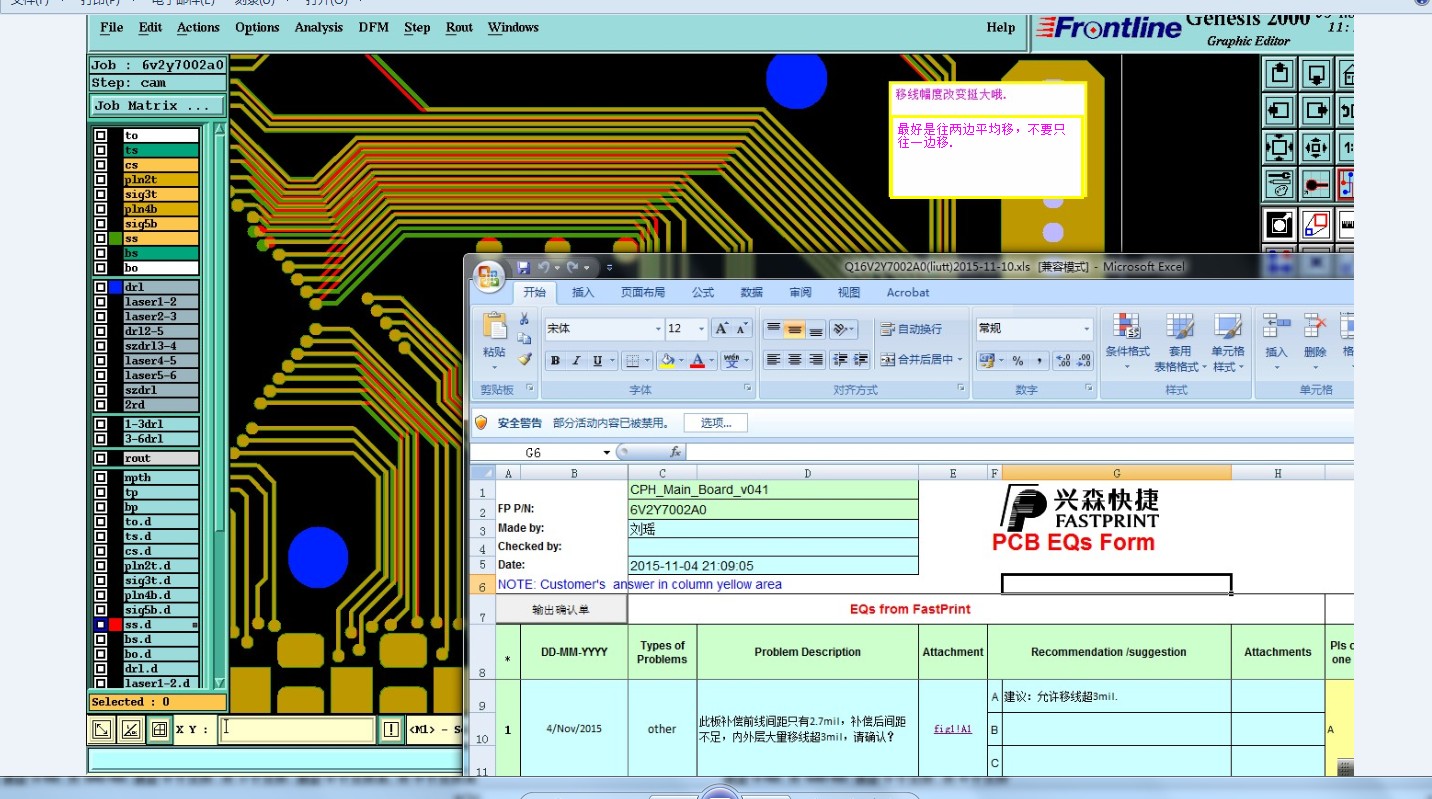Click the Format Painter brush icon
The image size is (1432, 799).
click(x=524, y=359)
